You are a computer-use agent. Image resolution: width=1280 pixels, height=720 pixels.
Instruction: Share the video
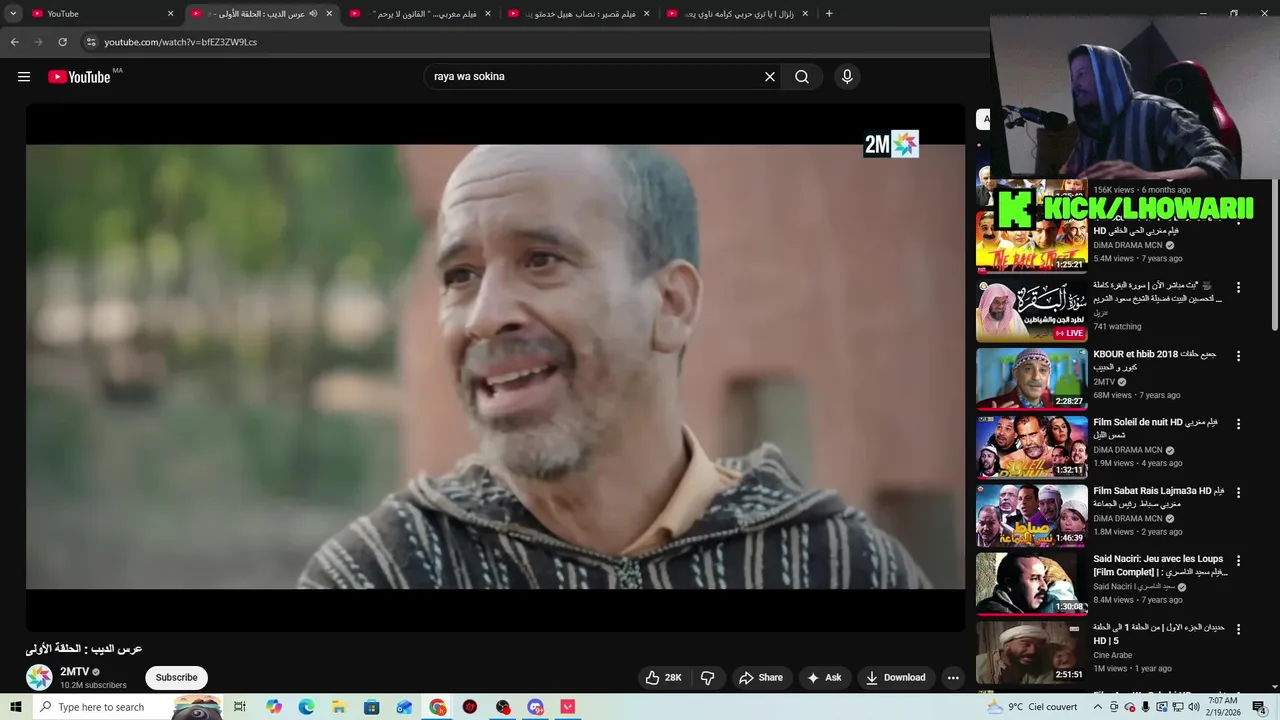tap(761, 678)
